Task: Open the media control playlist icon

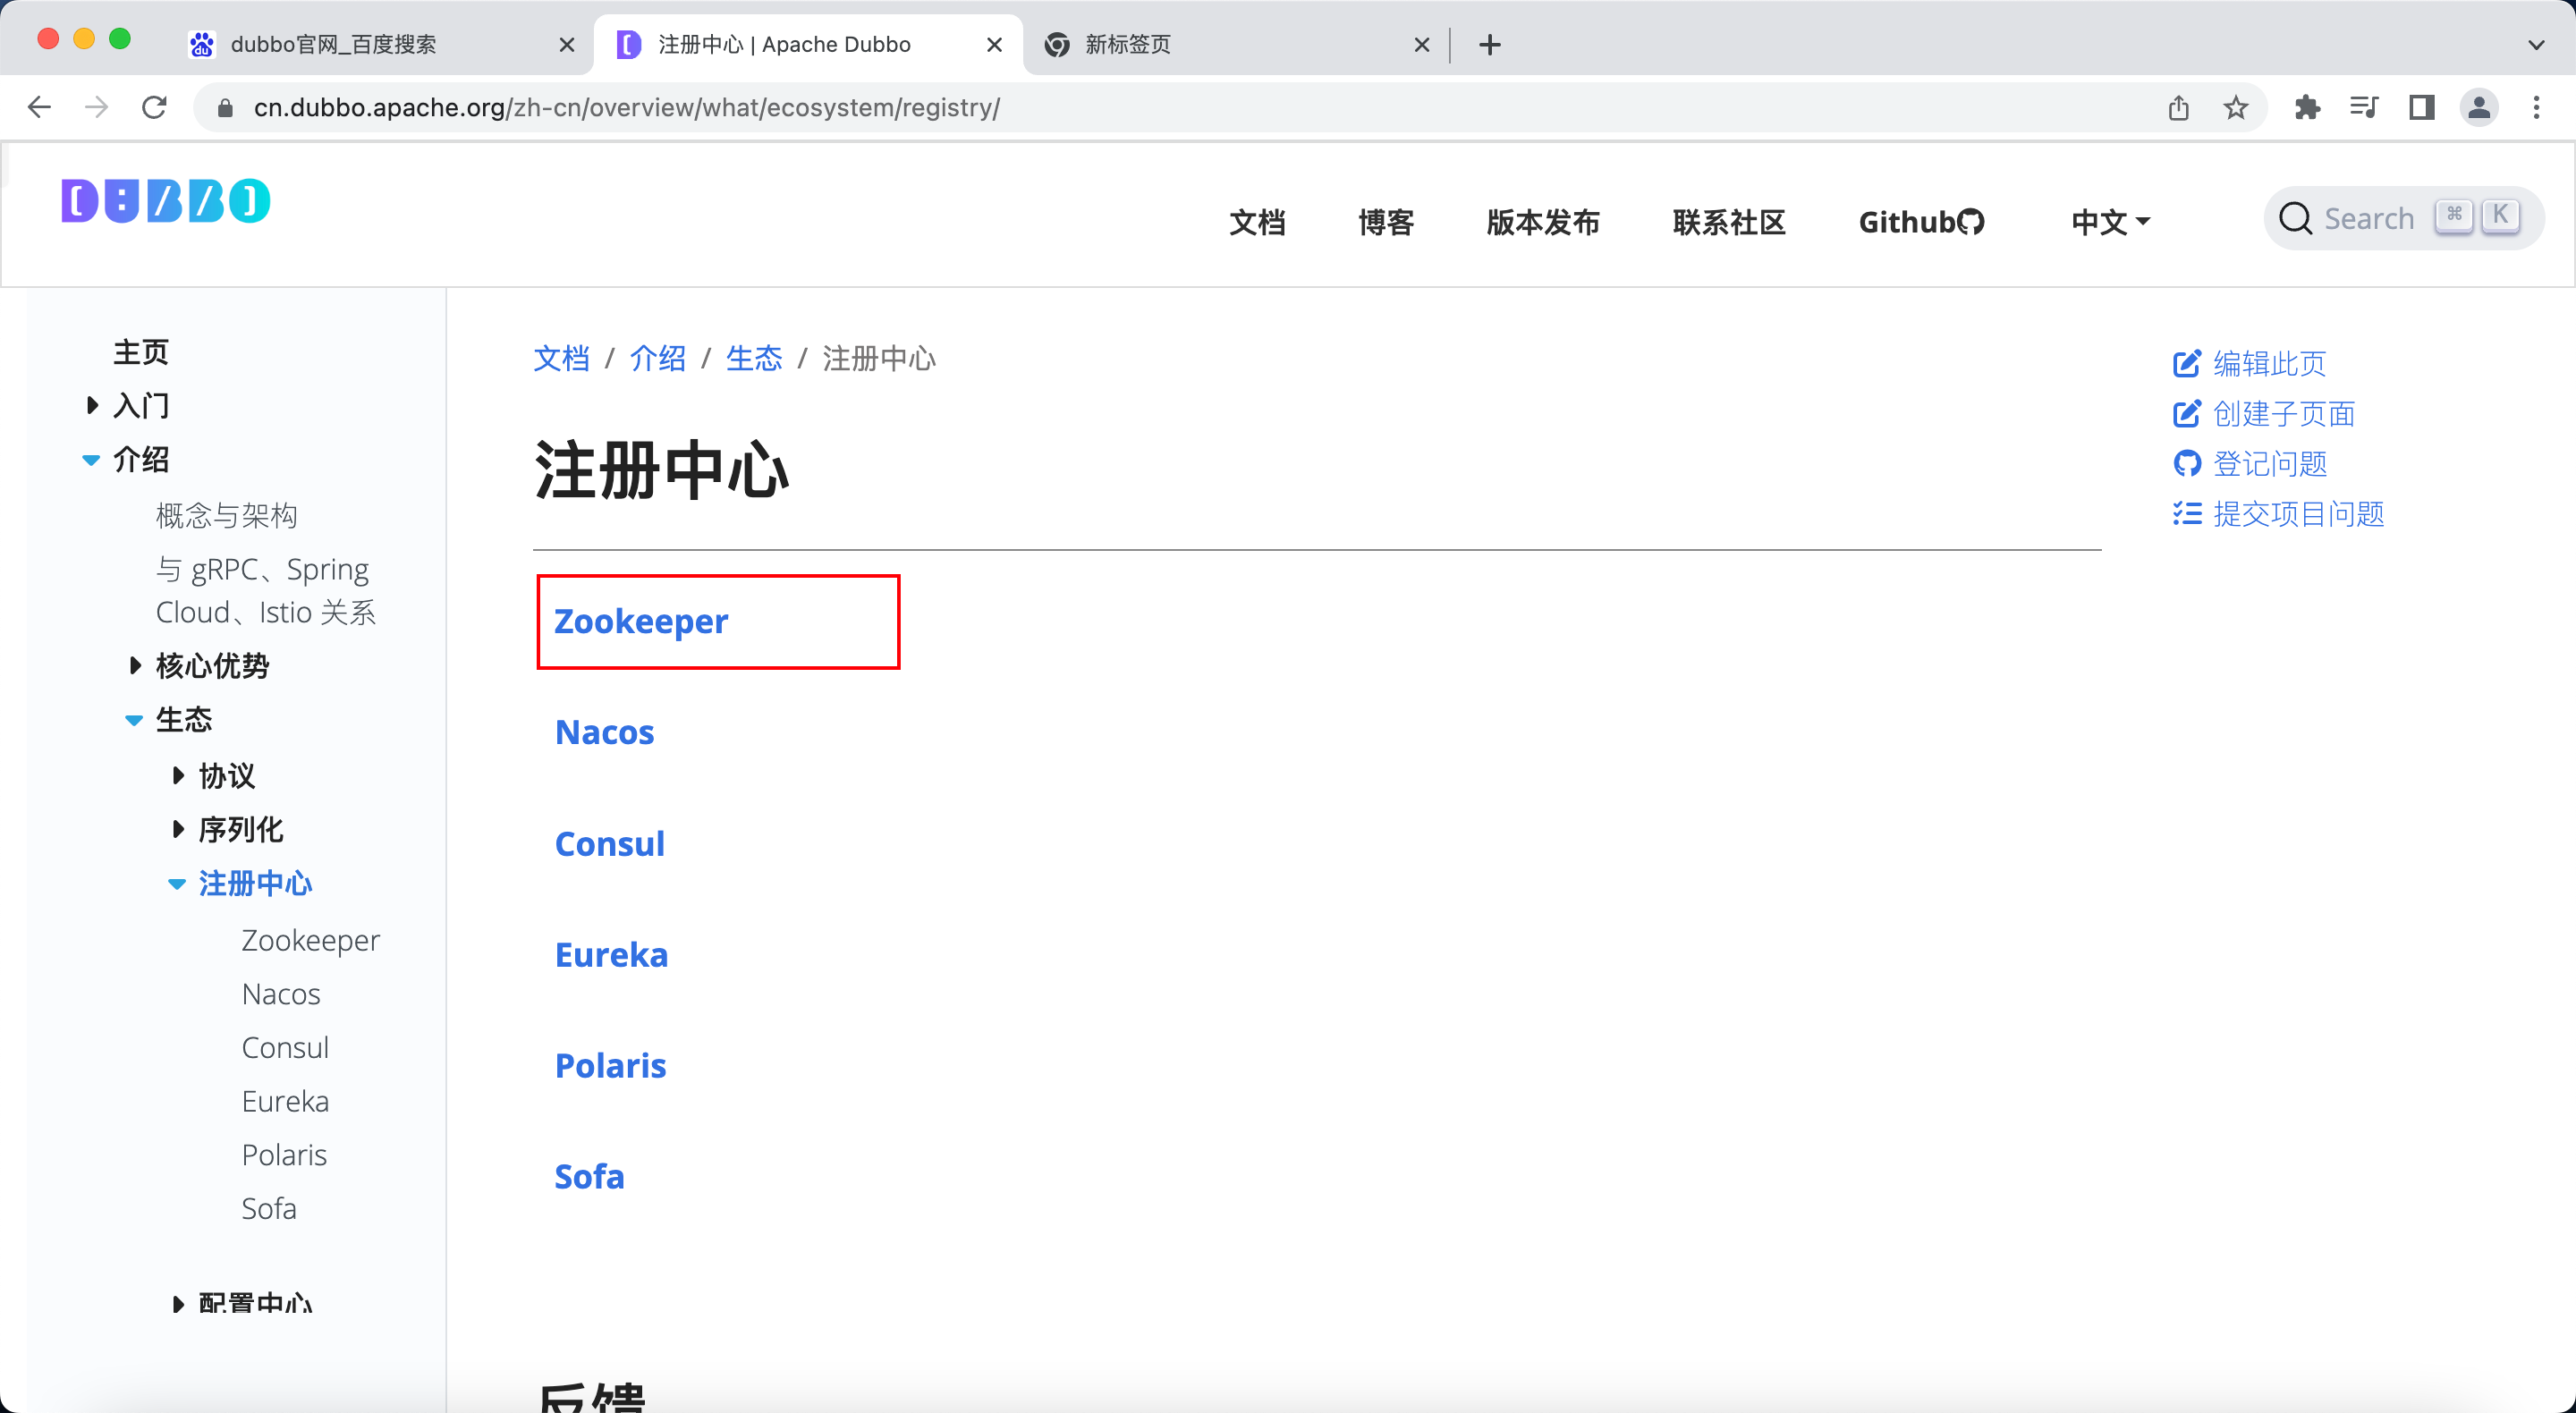Action: tap(2364, 107)
